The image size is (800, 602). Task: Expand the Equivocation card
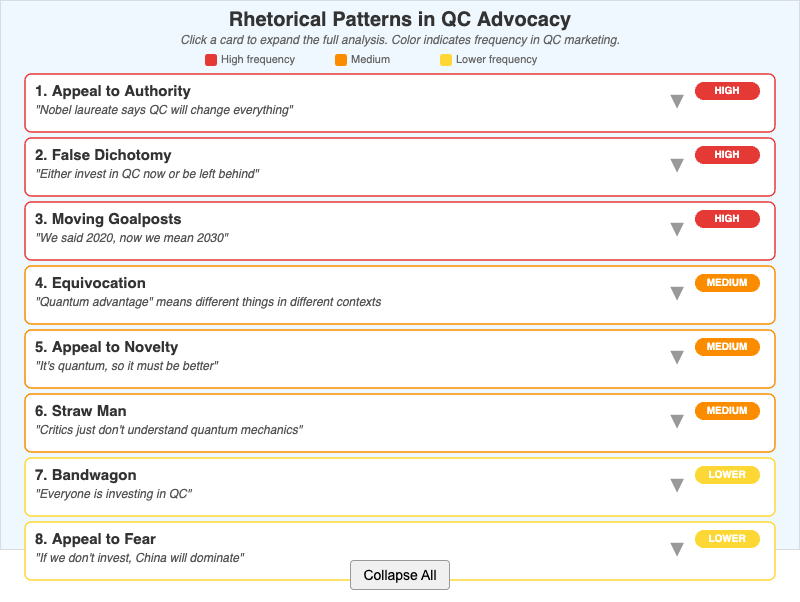coord(677,292)
